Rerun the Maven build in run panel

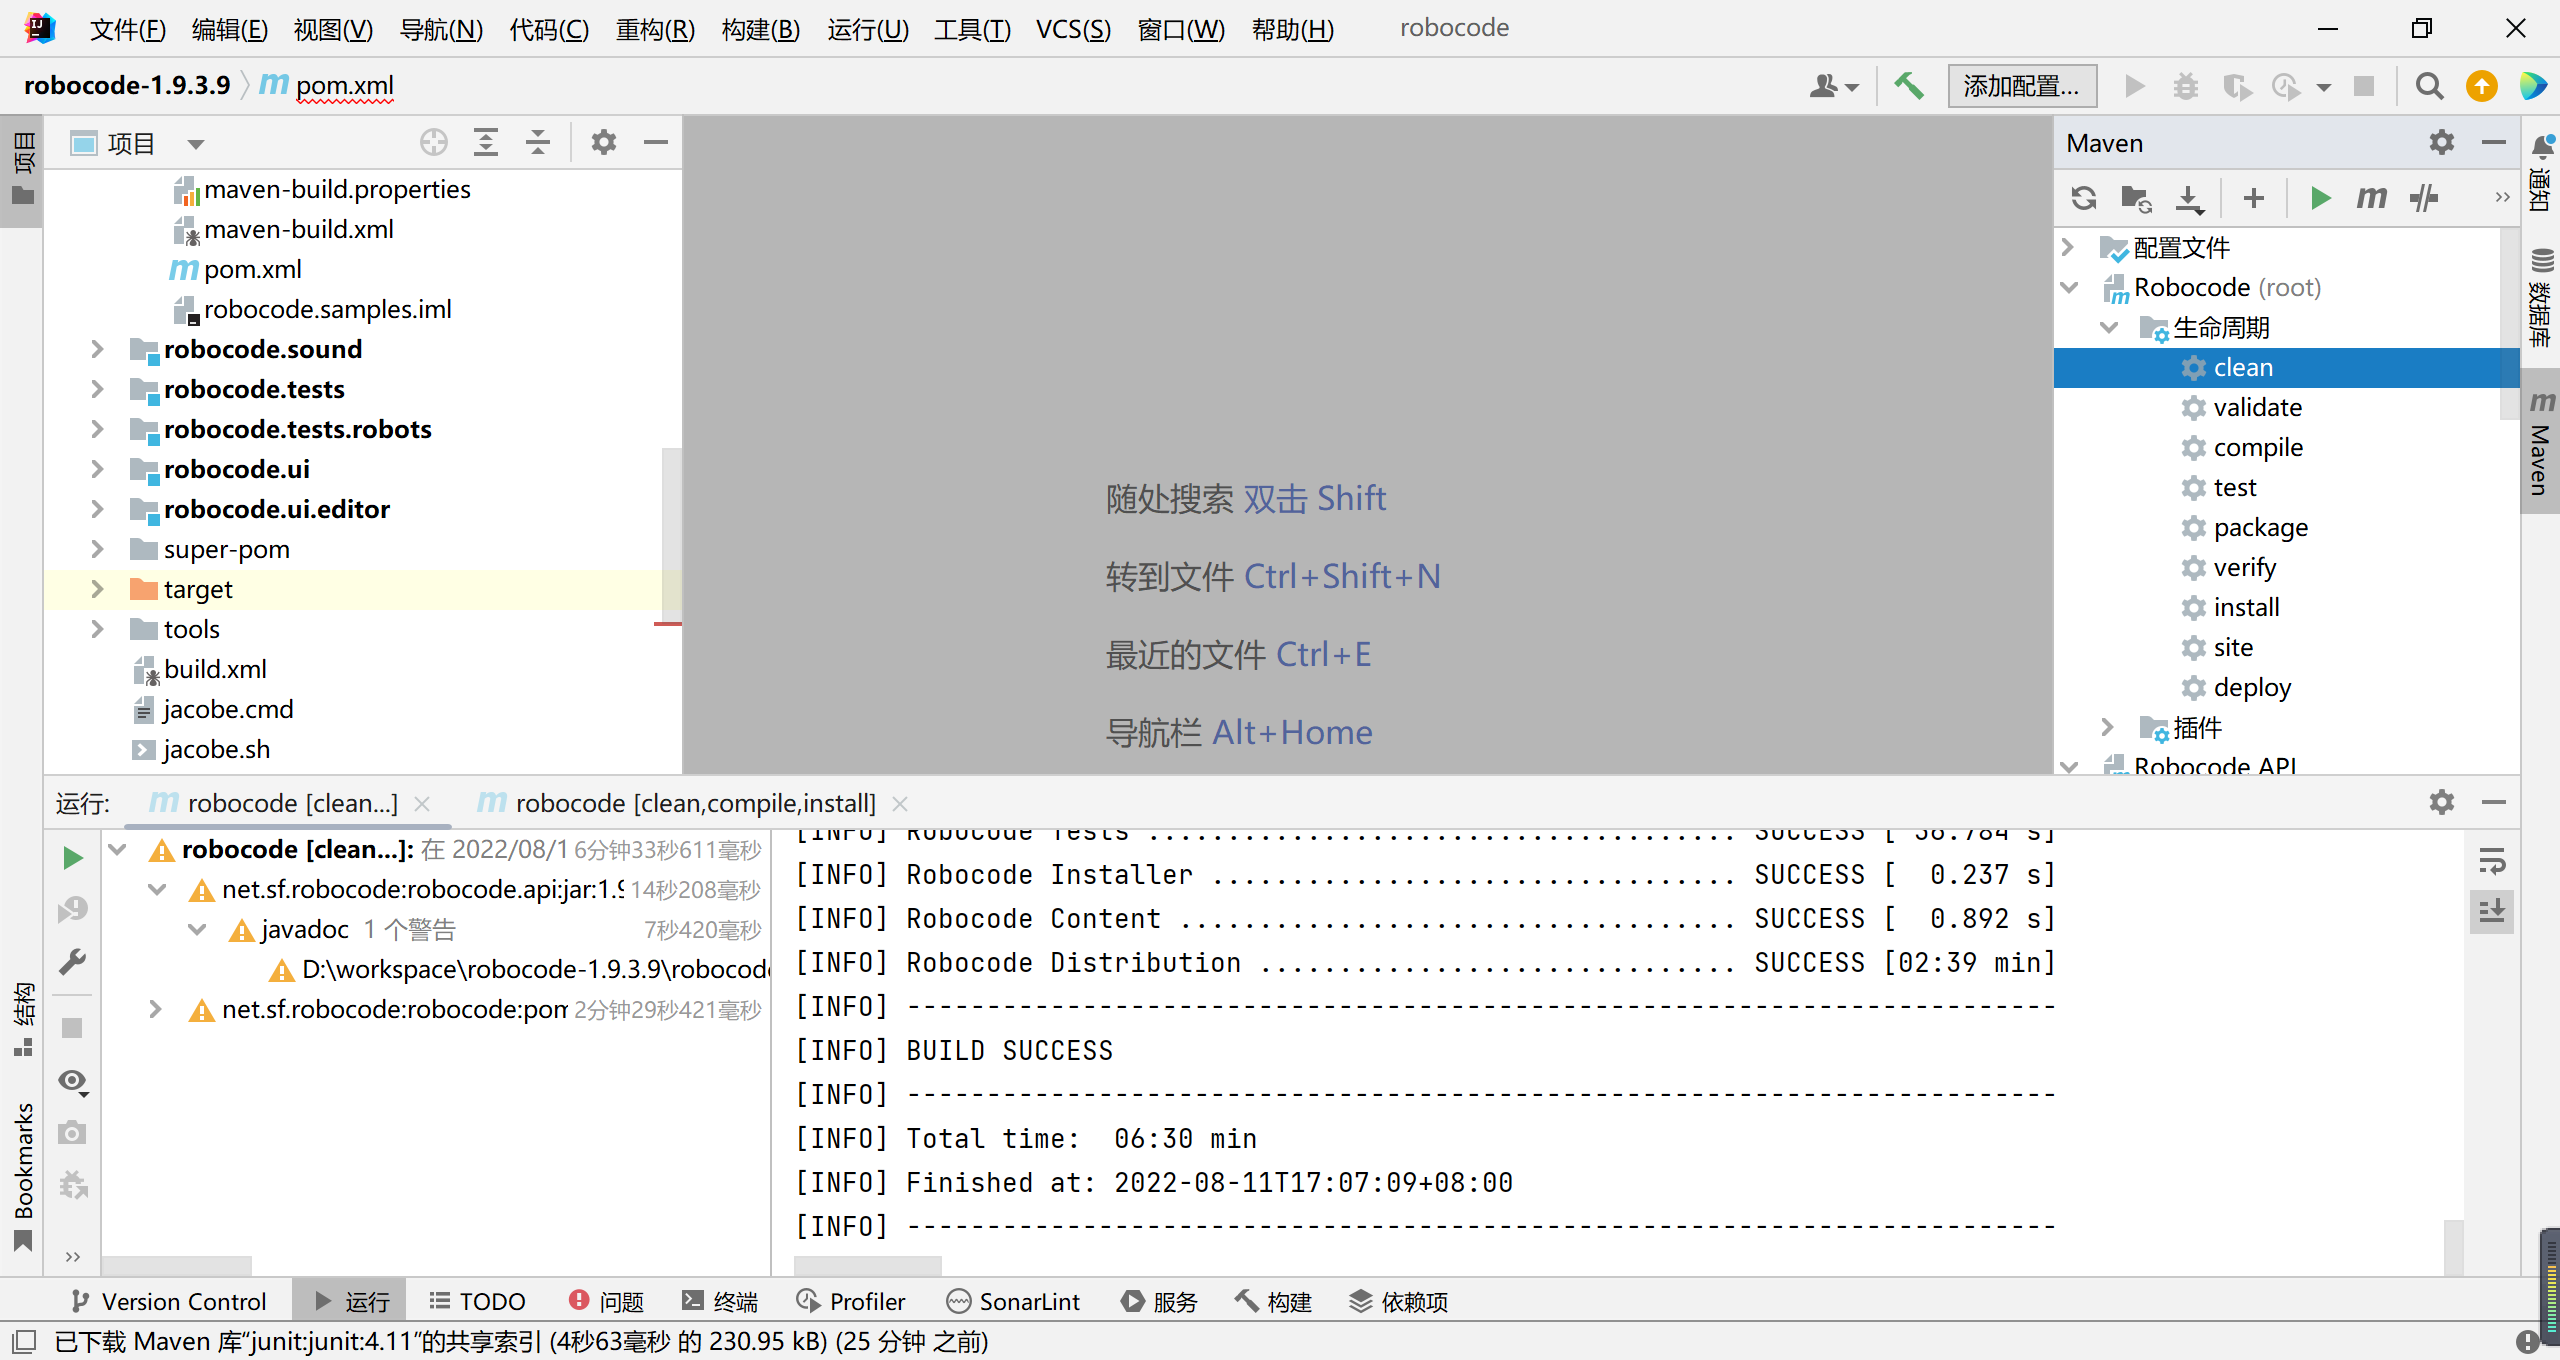point(72,857)
